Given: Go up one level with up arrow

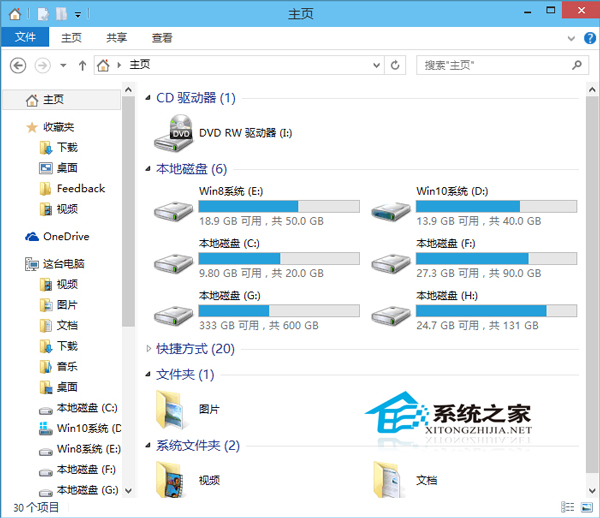Looking at the screenshot, I should [x=82, y=65].
